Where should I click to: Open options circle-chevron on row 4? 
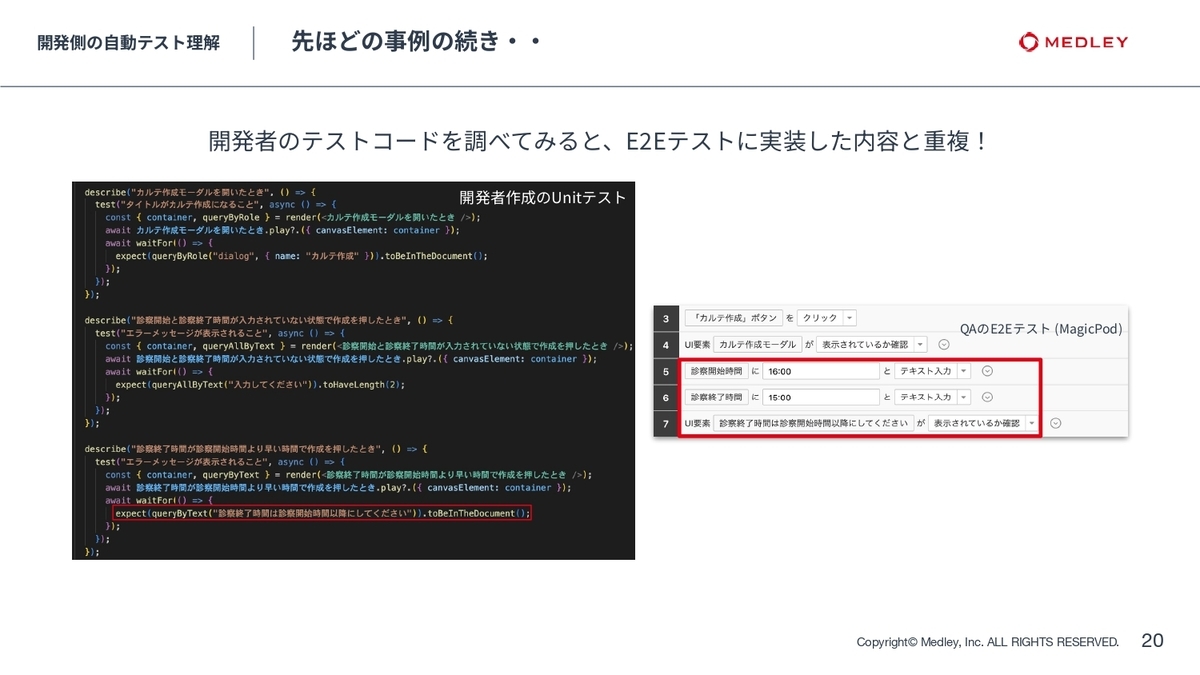[944, 344]
